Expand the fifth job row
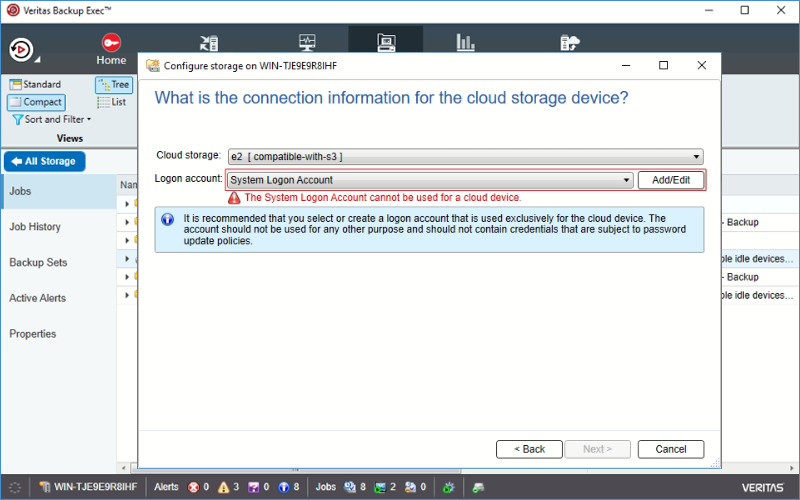The height and width of the screenshot is (500, 800). click(x=127, y=277)
